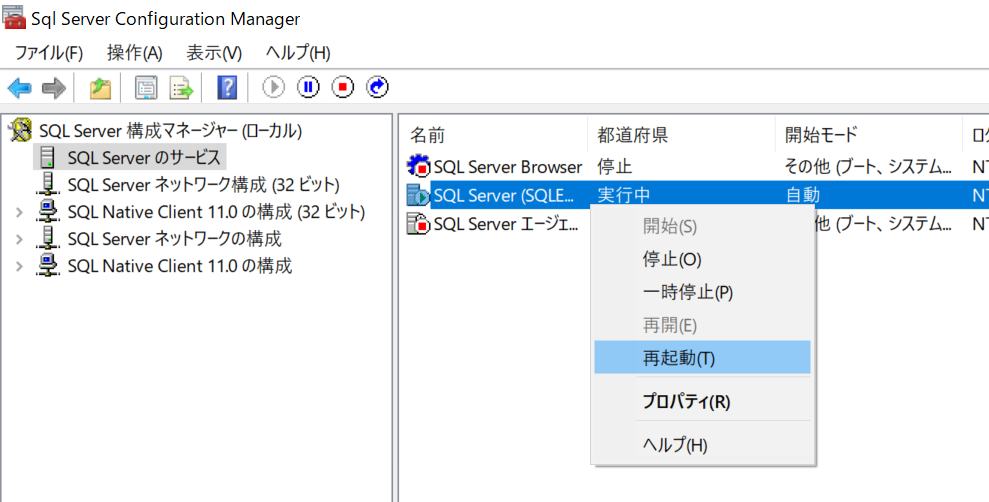The height and width of the screenshot is (502, 989).
Task: Click the Stop service toolbar button
Action: point(342,87)
